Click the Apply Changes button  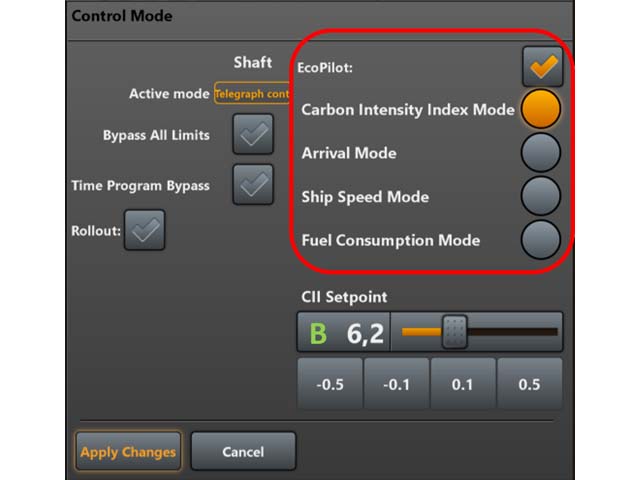tap(128, 452)
